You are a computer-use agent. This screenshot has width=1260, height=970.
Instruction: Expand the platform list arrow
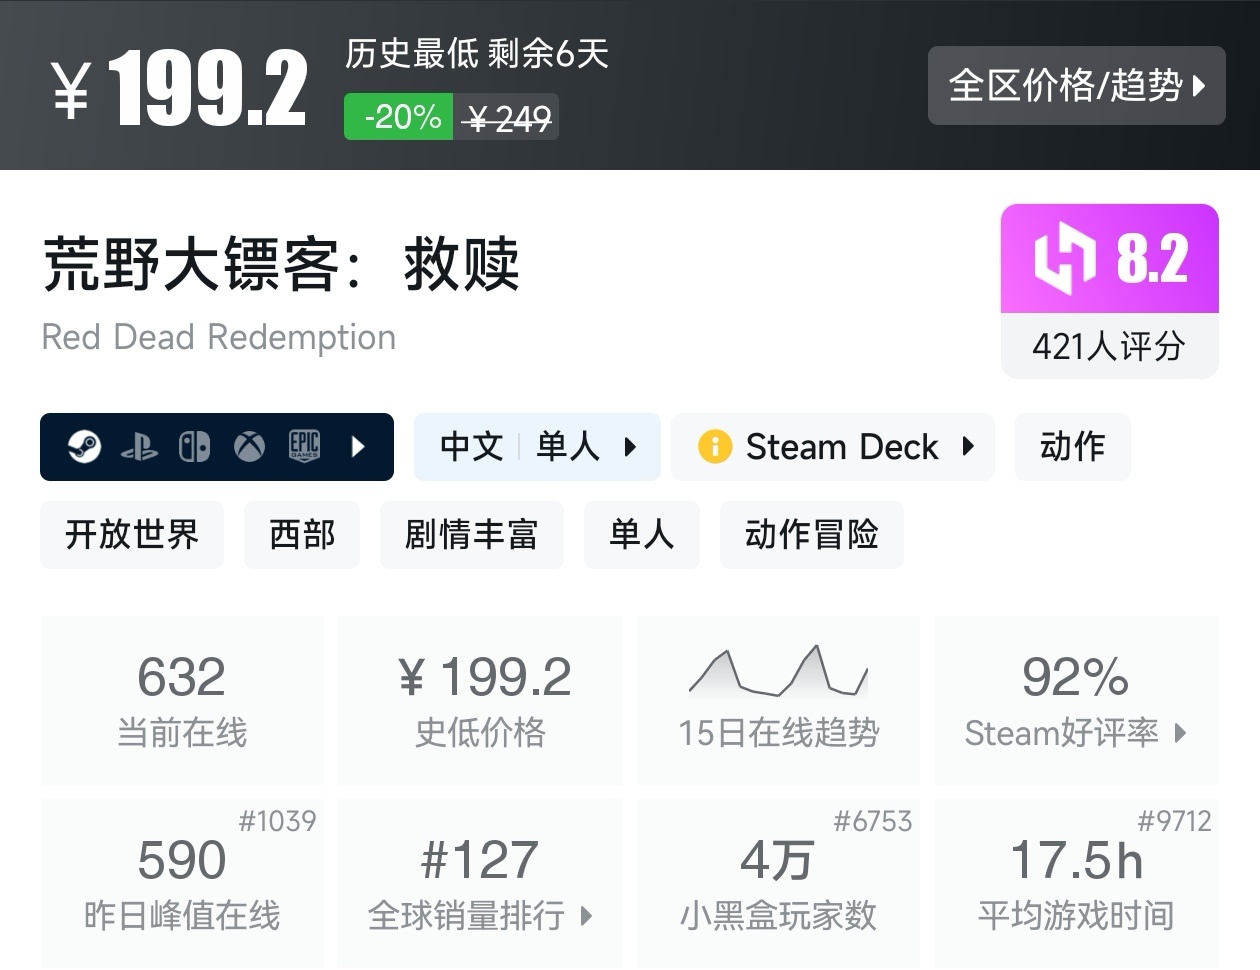(360, 447)
